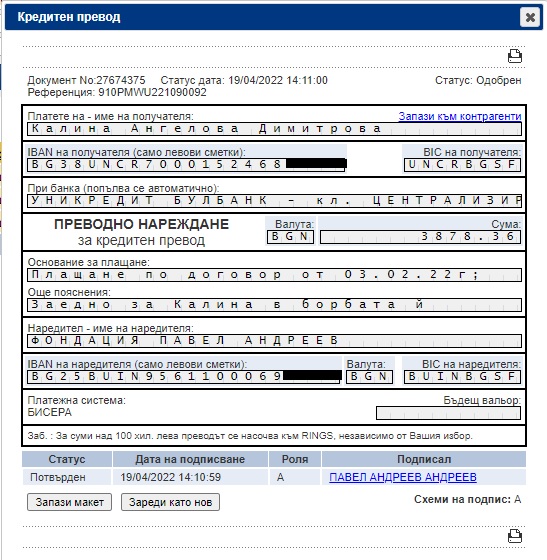
Task: Click the Дата на подписване column header
Action: point(190,459)
